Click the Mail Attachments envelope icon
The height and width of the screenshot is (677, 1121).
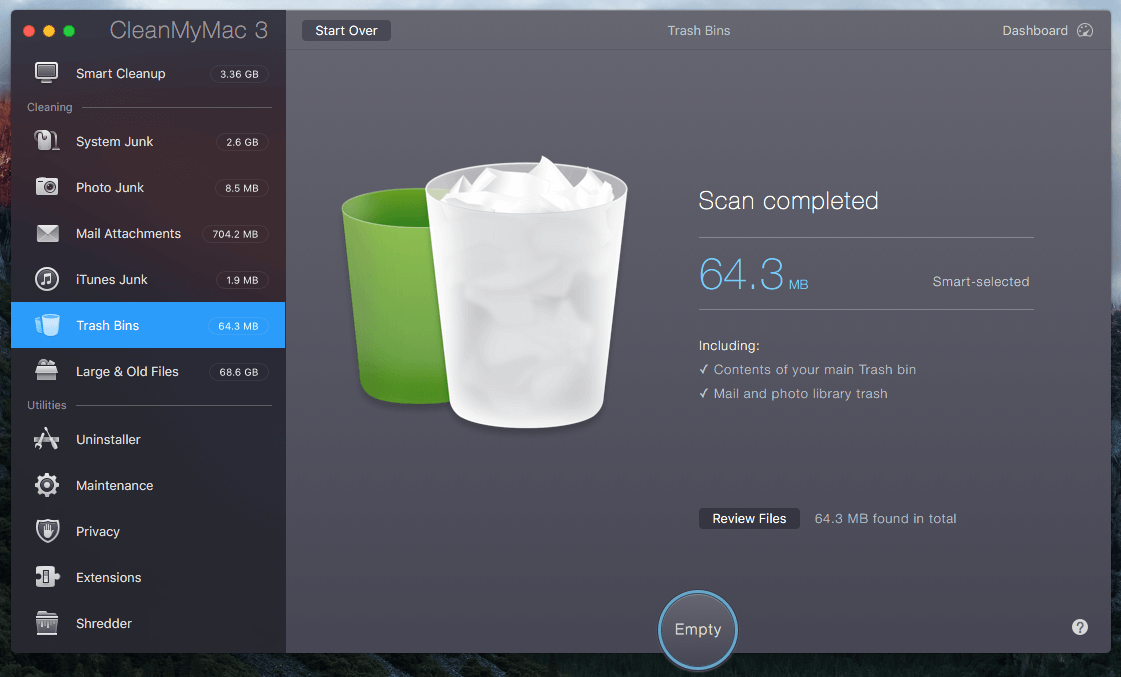pyautogui.click(x=47, y=233)
